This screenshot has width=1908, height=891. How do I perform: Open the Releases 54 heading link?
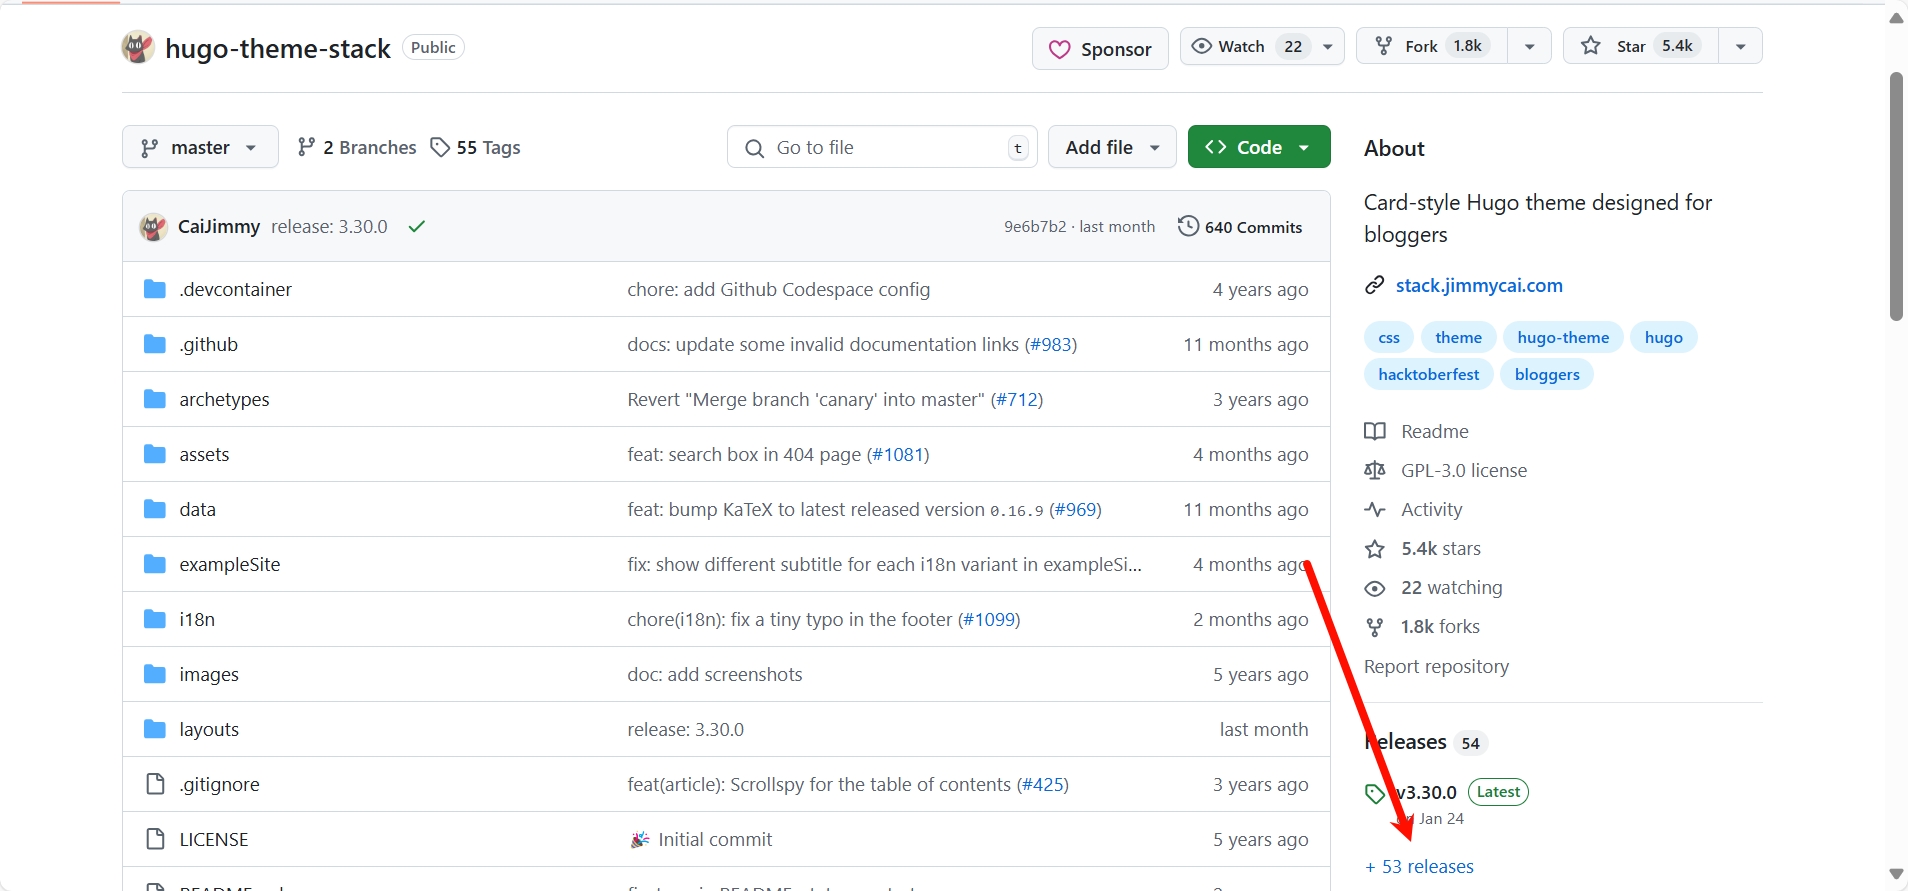click(x=1426, y=742)
